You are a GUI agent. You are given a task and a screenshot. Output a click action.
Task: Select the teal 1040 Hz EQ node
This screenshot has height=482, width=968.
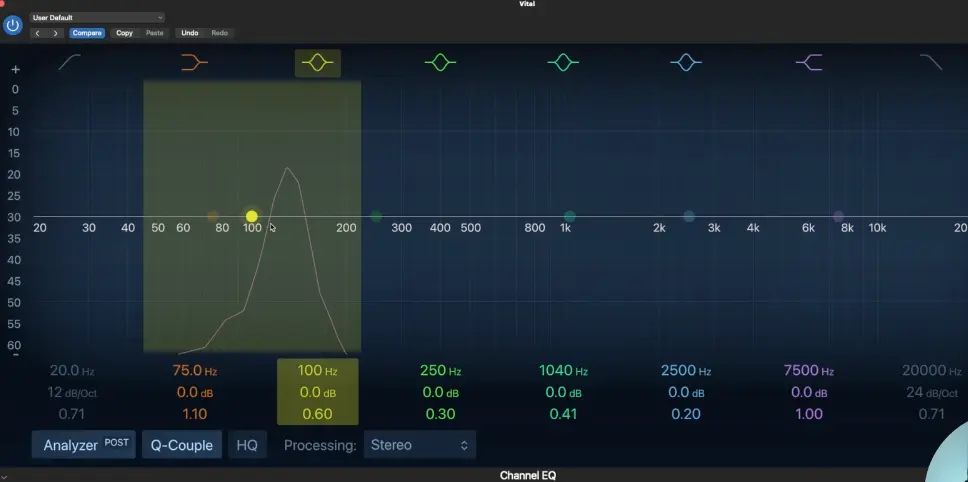[x=570, y=217]
